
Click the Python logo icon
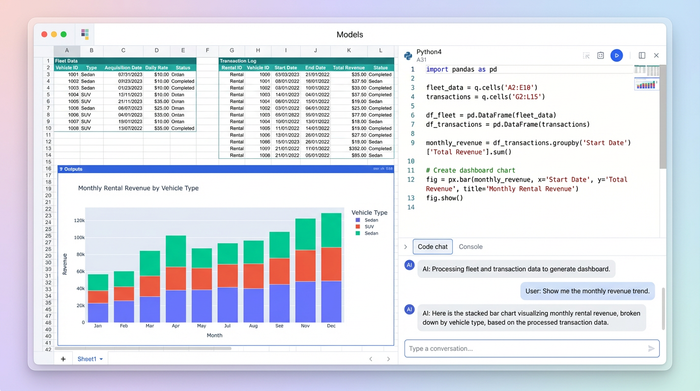[408, 56]
